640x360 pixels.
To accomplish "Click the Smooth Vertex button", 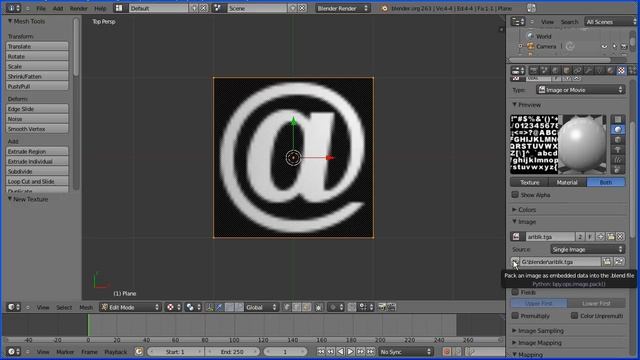I will 37,129.
